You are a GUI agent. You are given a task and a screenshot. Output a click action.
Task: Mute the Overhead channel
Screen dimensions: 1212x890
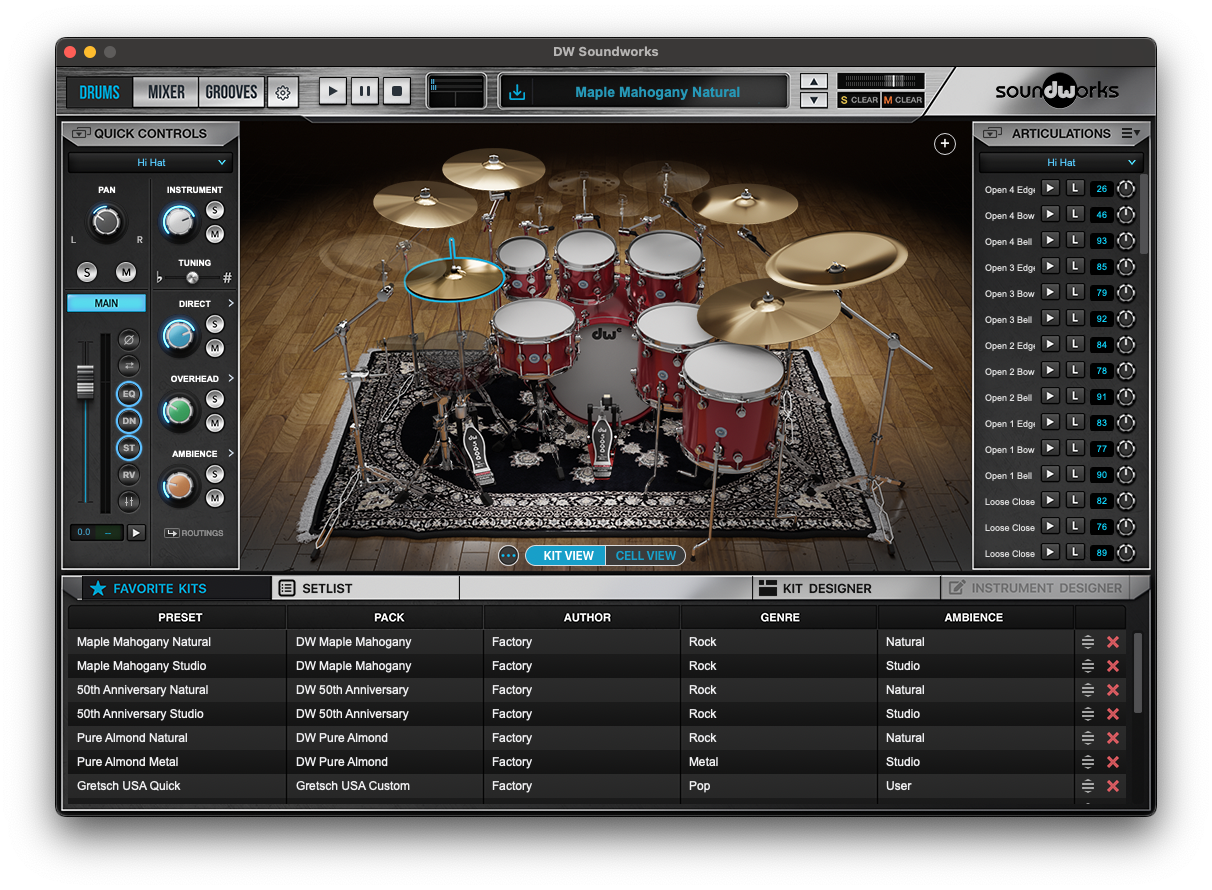click(x=214, y=423)
